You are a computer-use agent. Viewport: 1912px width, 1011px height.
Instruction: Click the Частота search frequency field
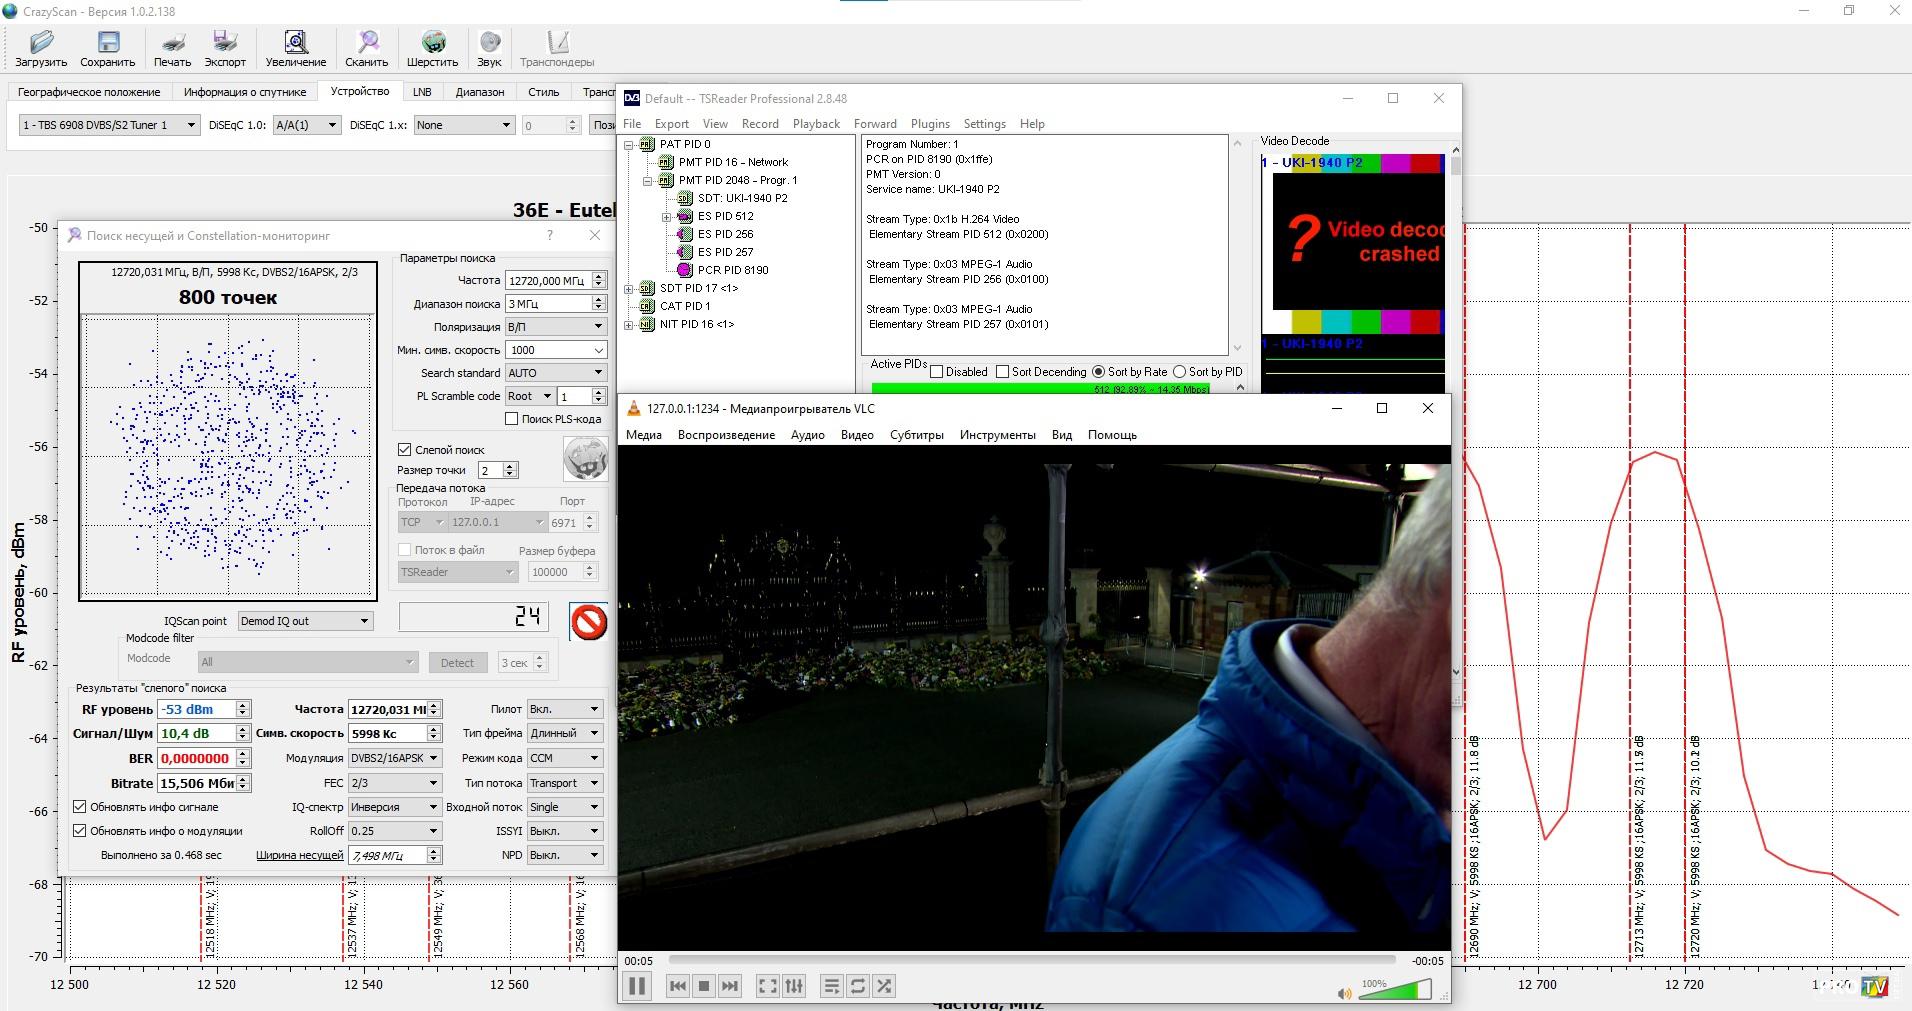click(548, 281)
